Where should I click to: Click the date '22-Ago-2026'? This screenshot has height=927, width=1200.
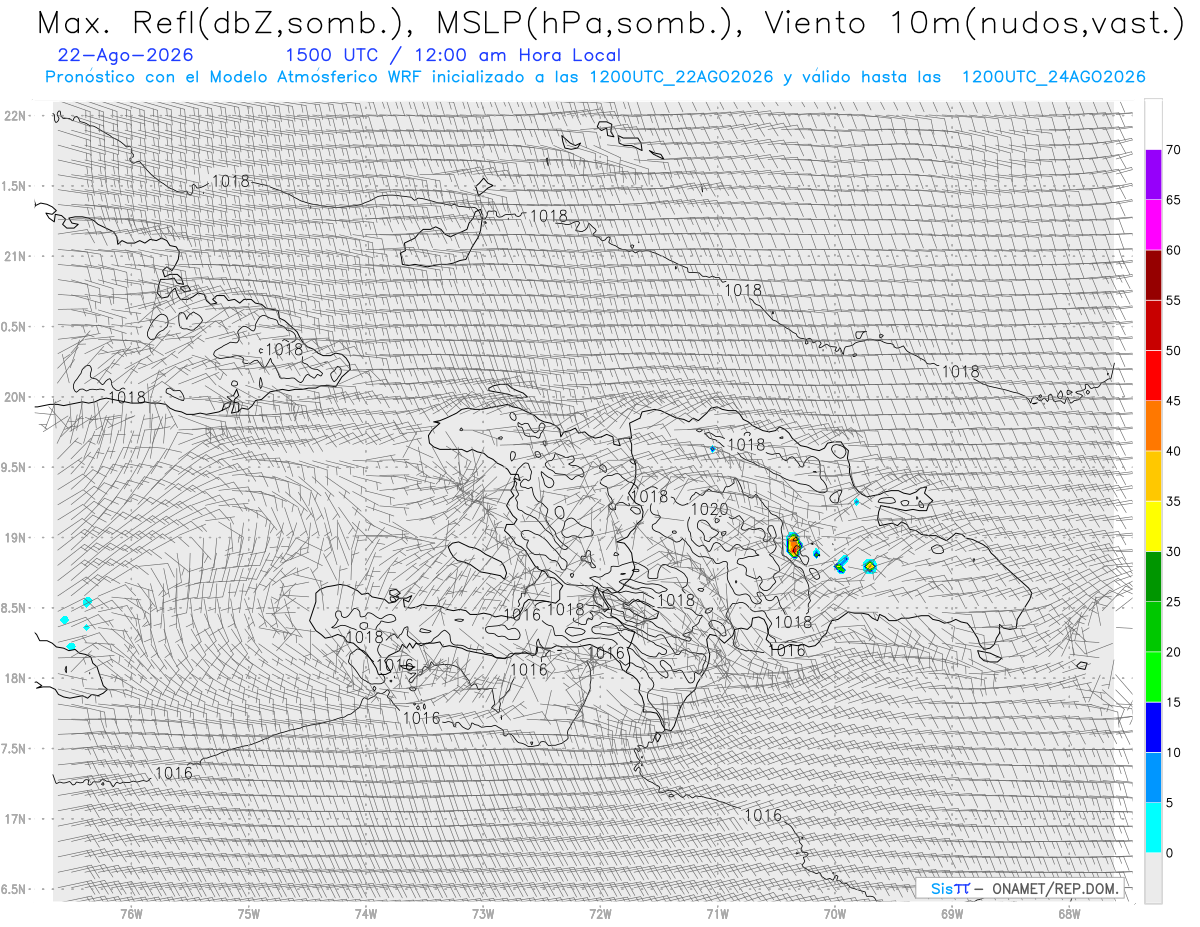pyautogui.click(x=127, y=55)
